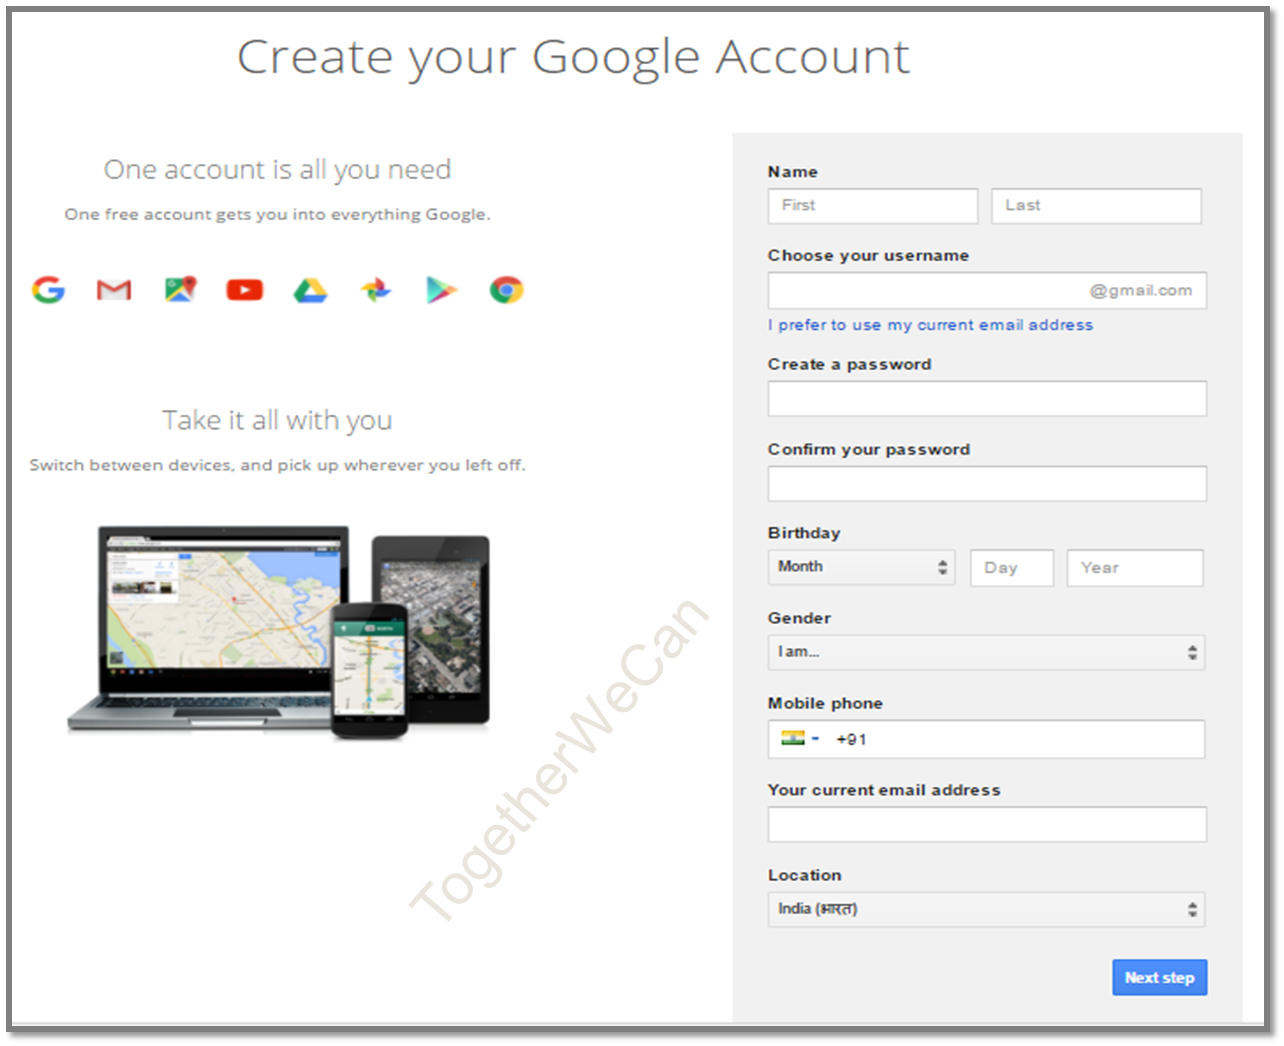Open the Gender 'I am...' dropdown
This screenshot has height=1046, width=1284.
(x=986, y=652)
